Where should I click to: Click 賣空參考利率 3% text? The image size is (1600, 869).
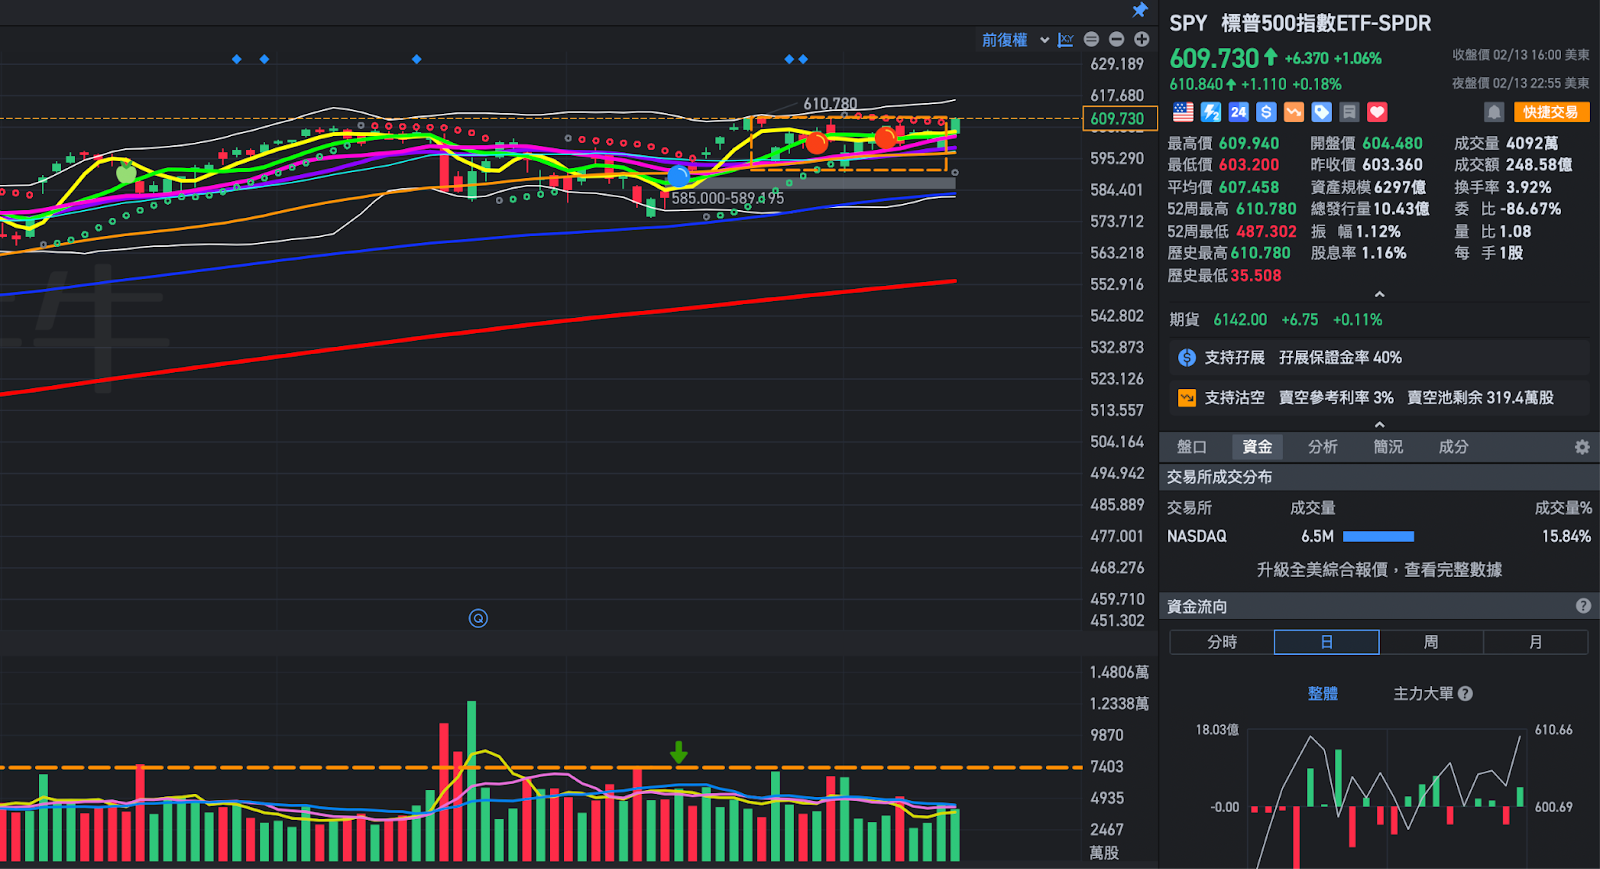1336,397
